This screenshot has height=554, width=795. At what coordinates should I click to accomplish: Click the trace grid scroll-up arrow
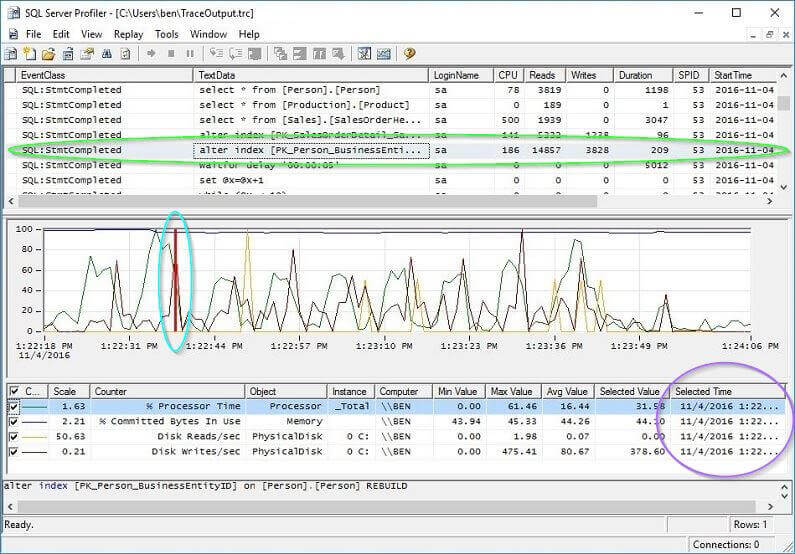pos(784,76)
